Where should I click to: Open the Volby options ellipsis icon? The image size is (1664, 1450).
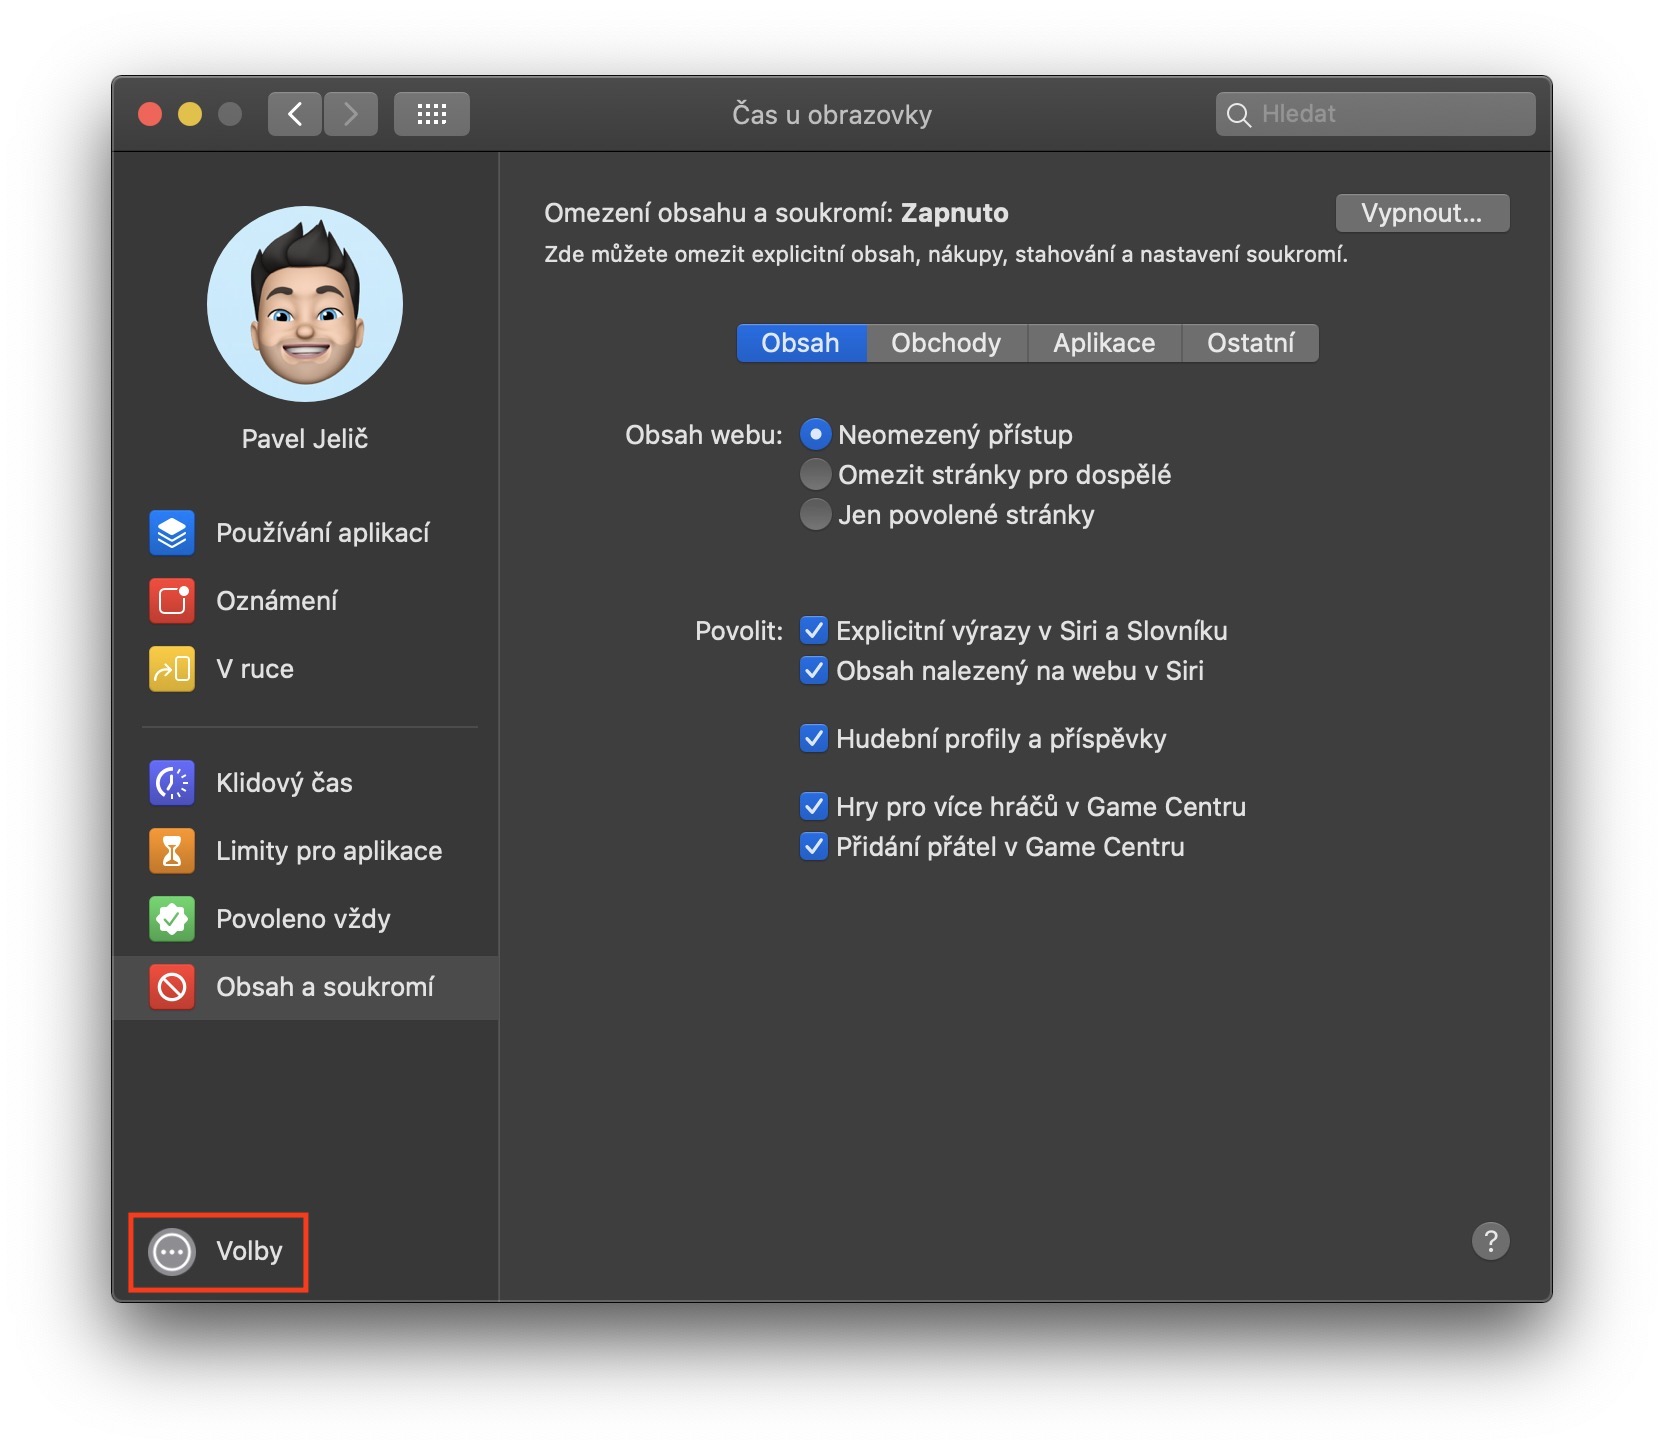click(172, 1251)
